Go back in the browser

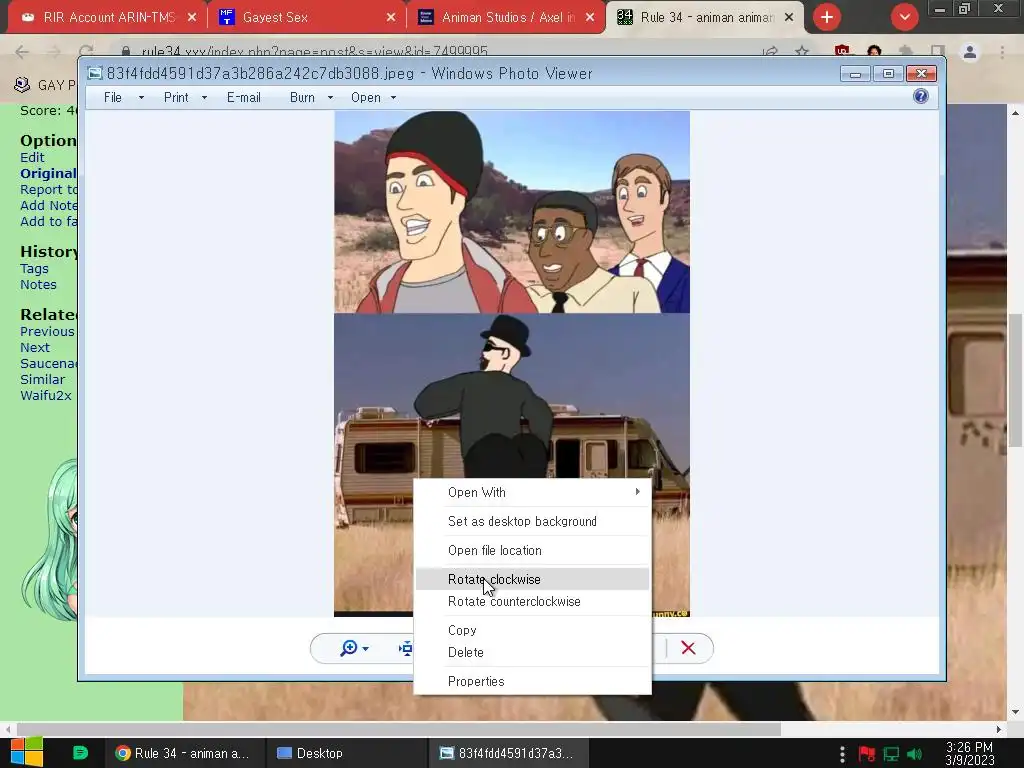tap(22, 52)
